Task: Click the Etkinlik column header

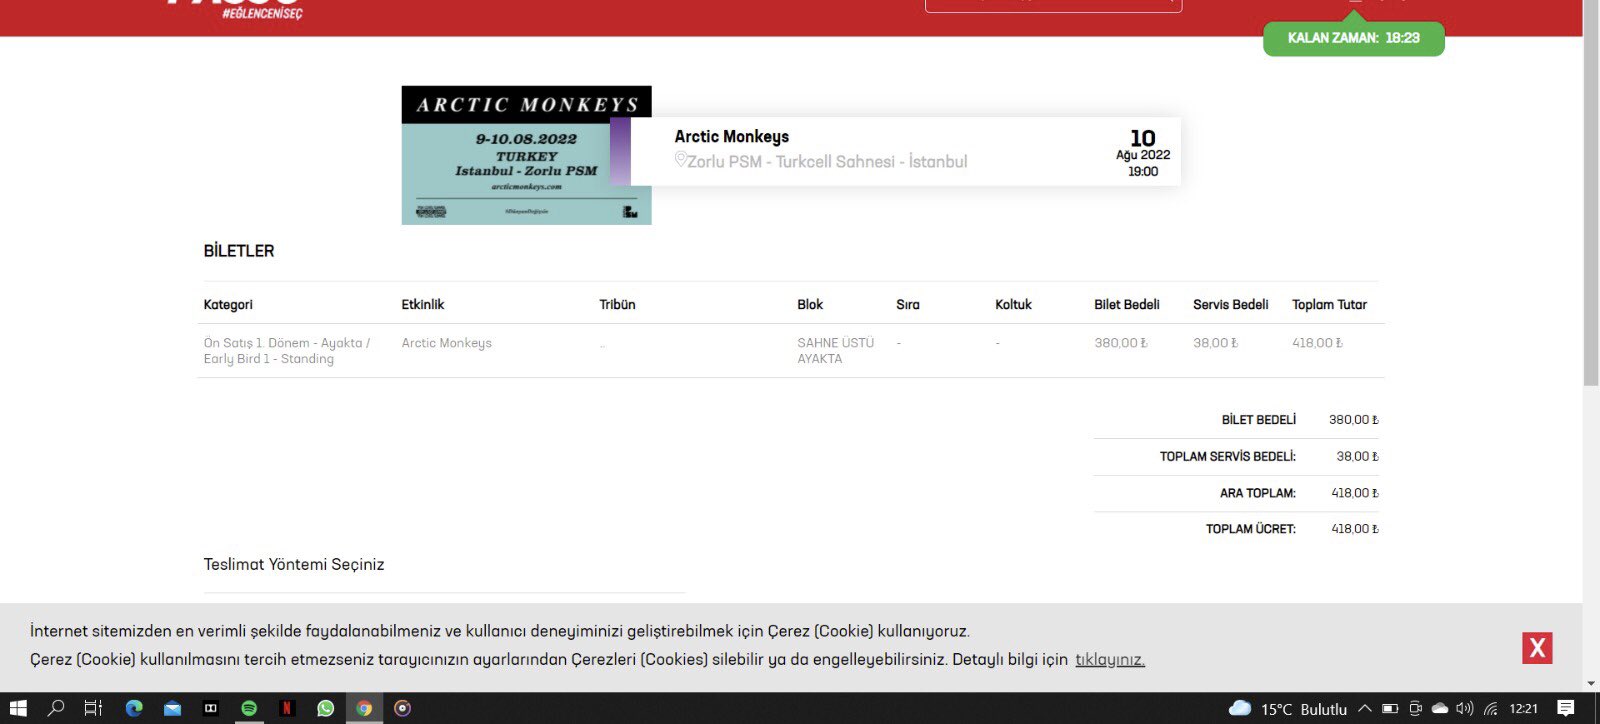Action: [423, 305]
